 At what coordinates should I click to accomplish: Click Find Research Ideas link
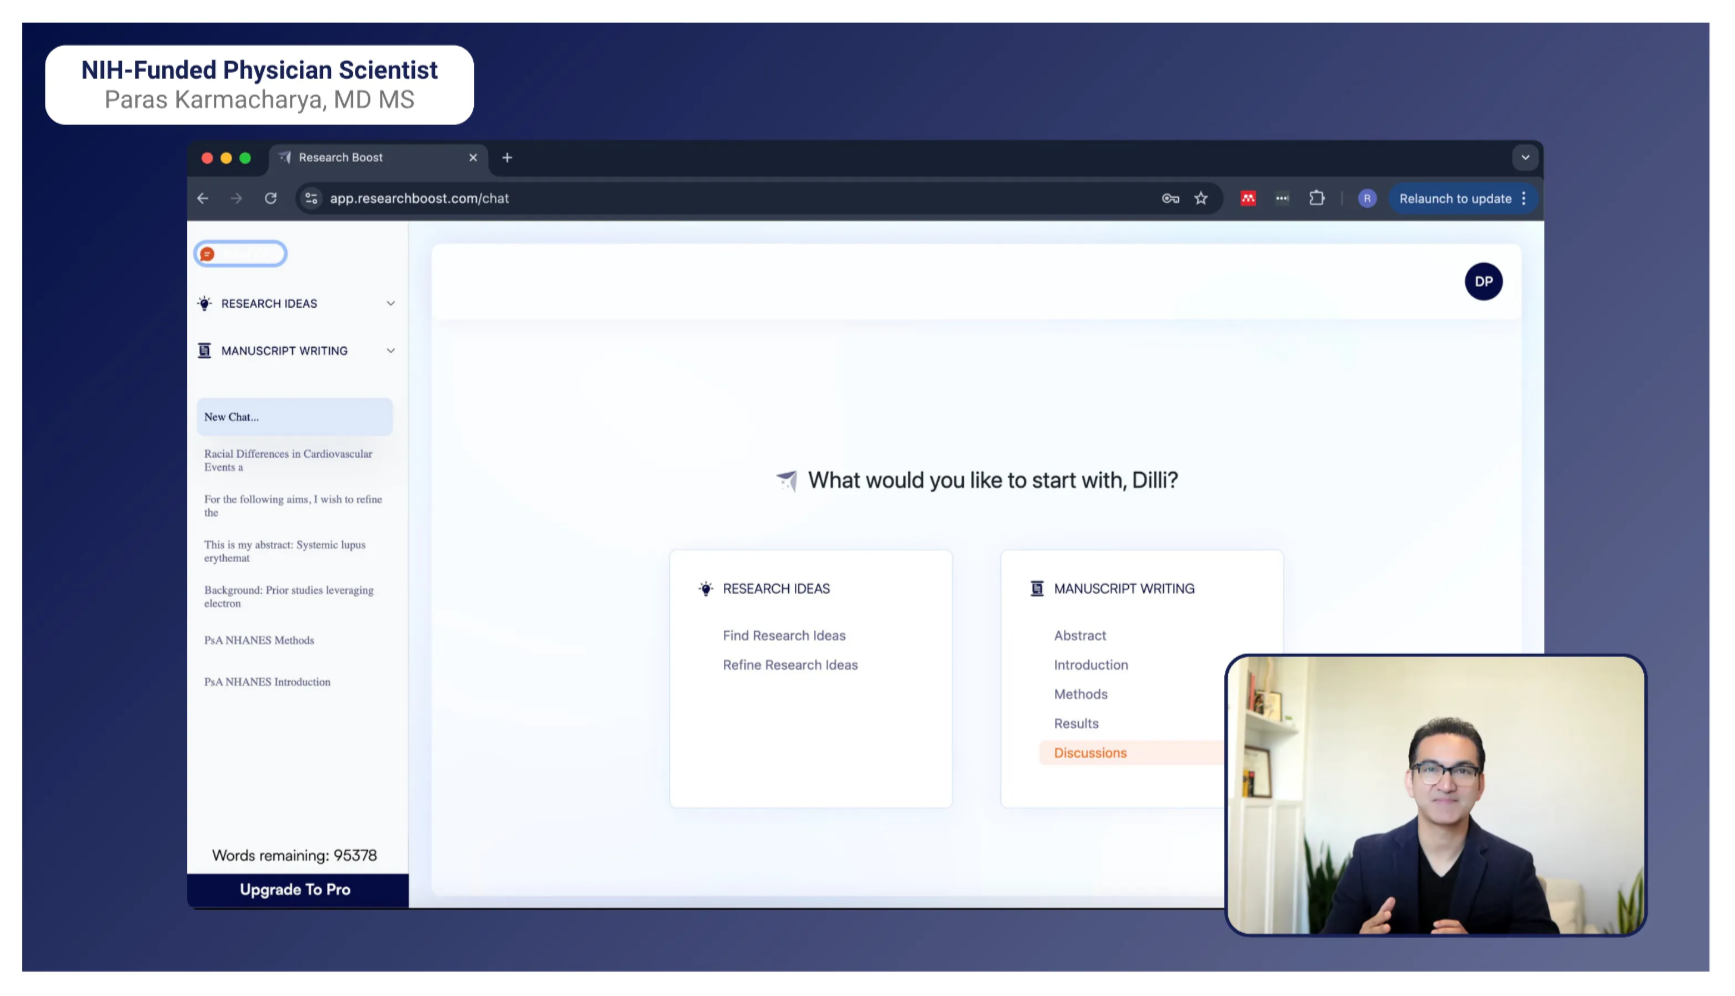784,635
